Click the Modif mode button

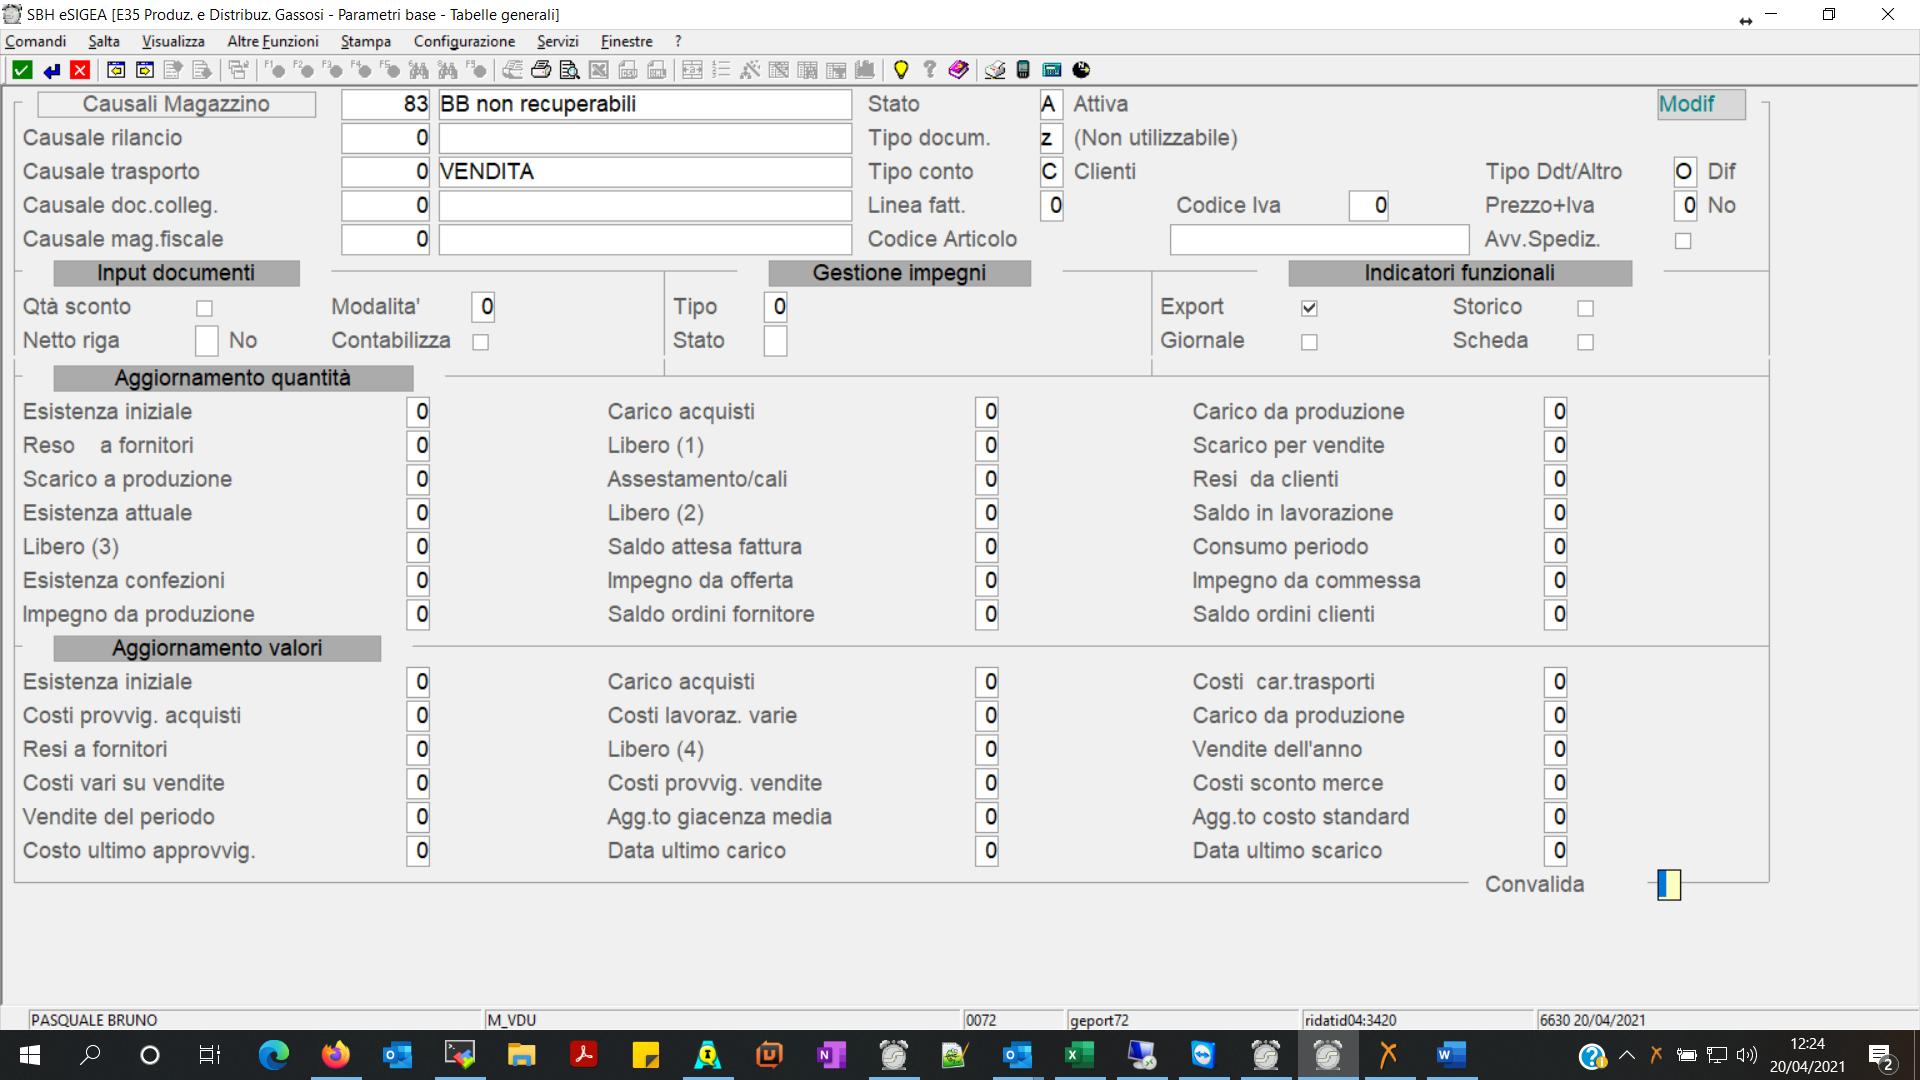tap(1700, 104)
